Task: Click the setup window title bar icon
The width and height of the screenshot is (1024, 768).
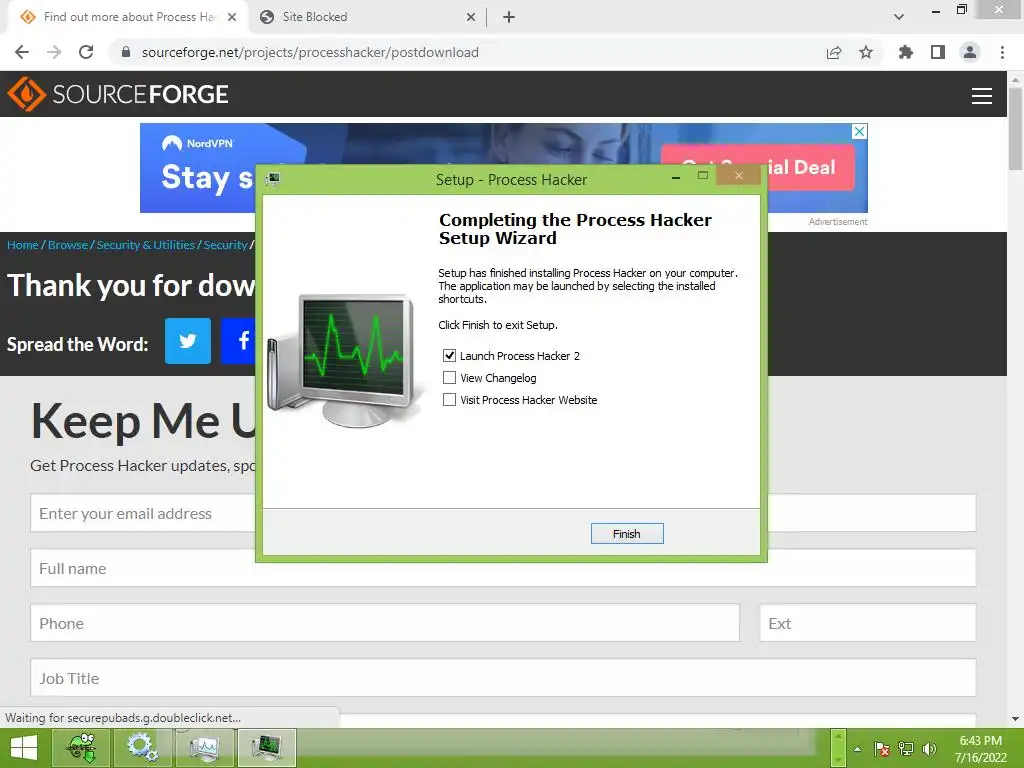Action: point(273,179)
